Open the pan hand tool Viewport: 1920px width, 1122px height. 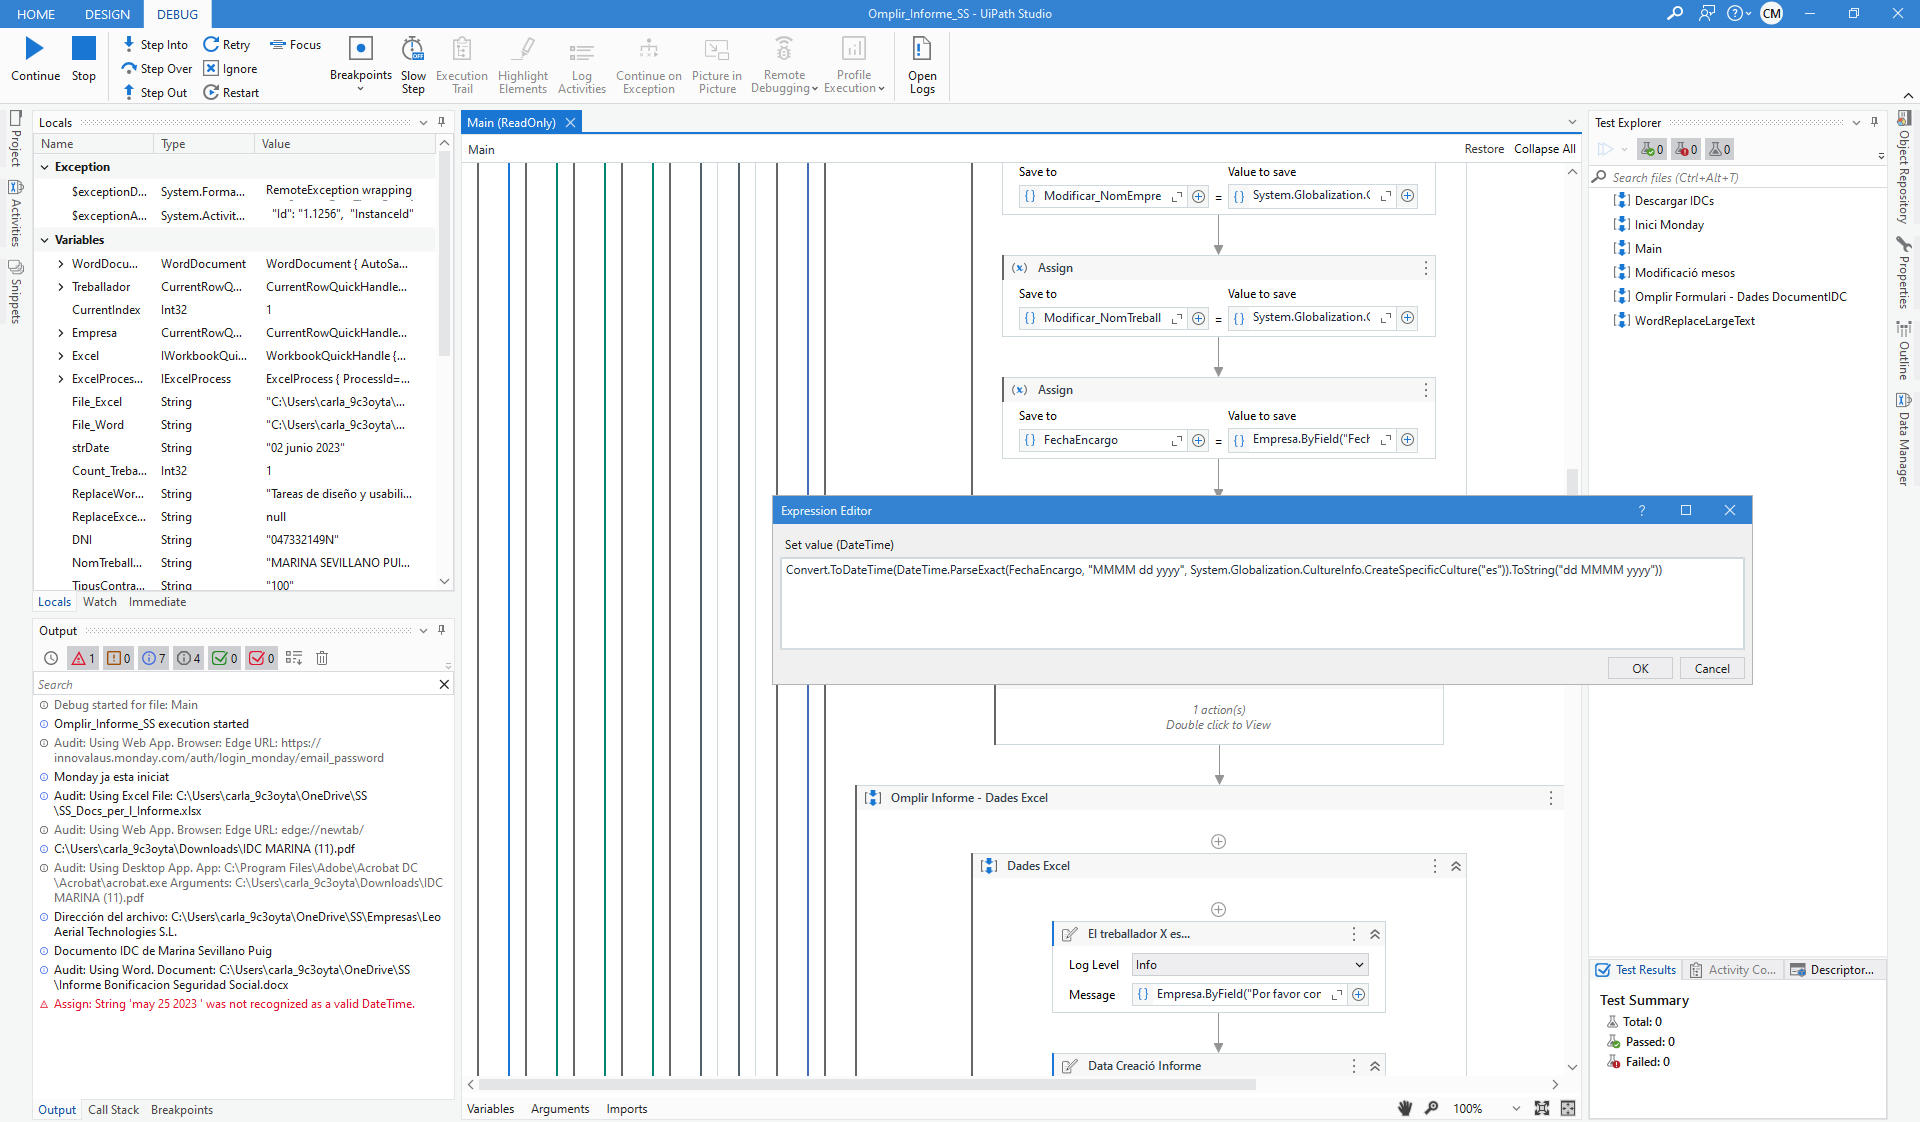click(1405, 1108)
